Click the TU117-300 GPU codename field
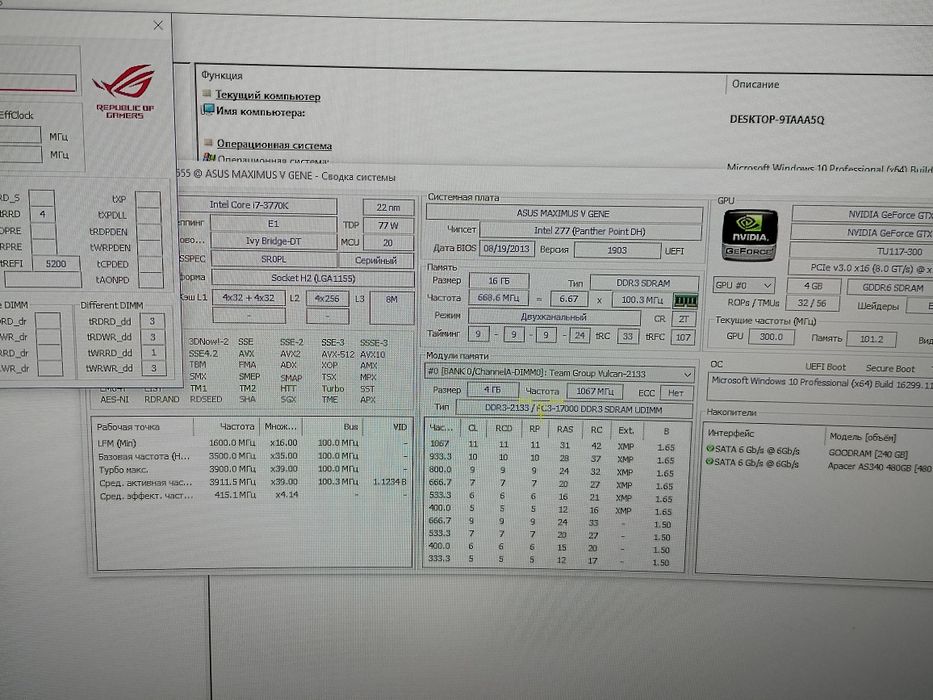Viewport: 933px width, 700px height. click(861, 251)
